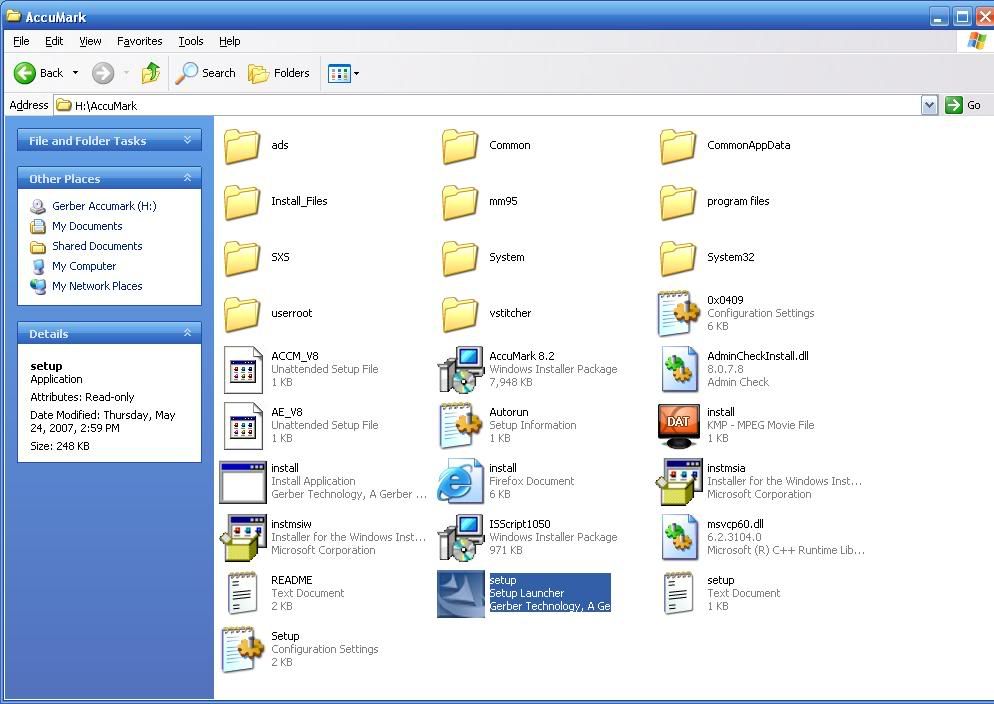Viewport: 994px width, 704px height.
Task: Open the vstitcher folder
Action: [461, 314]
